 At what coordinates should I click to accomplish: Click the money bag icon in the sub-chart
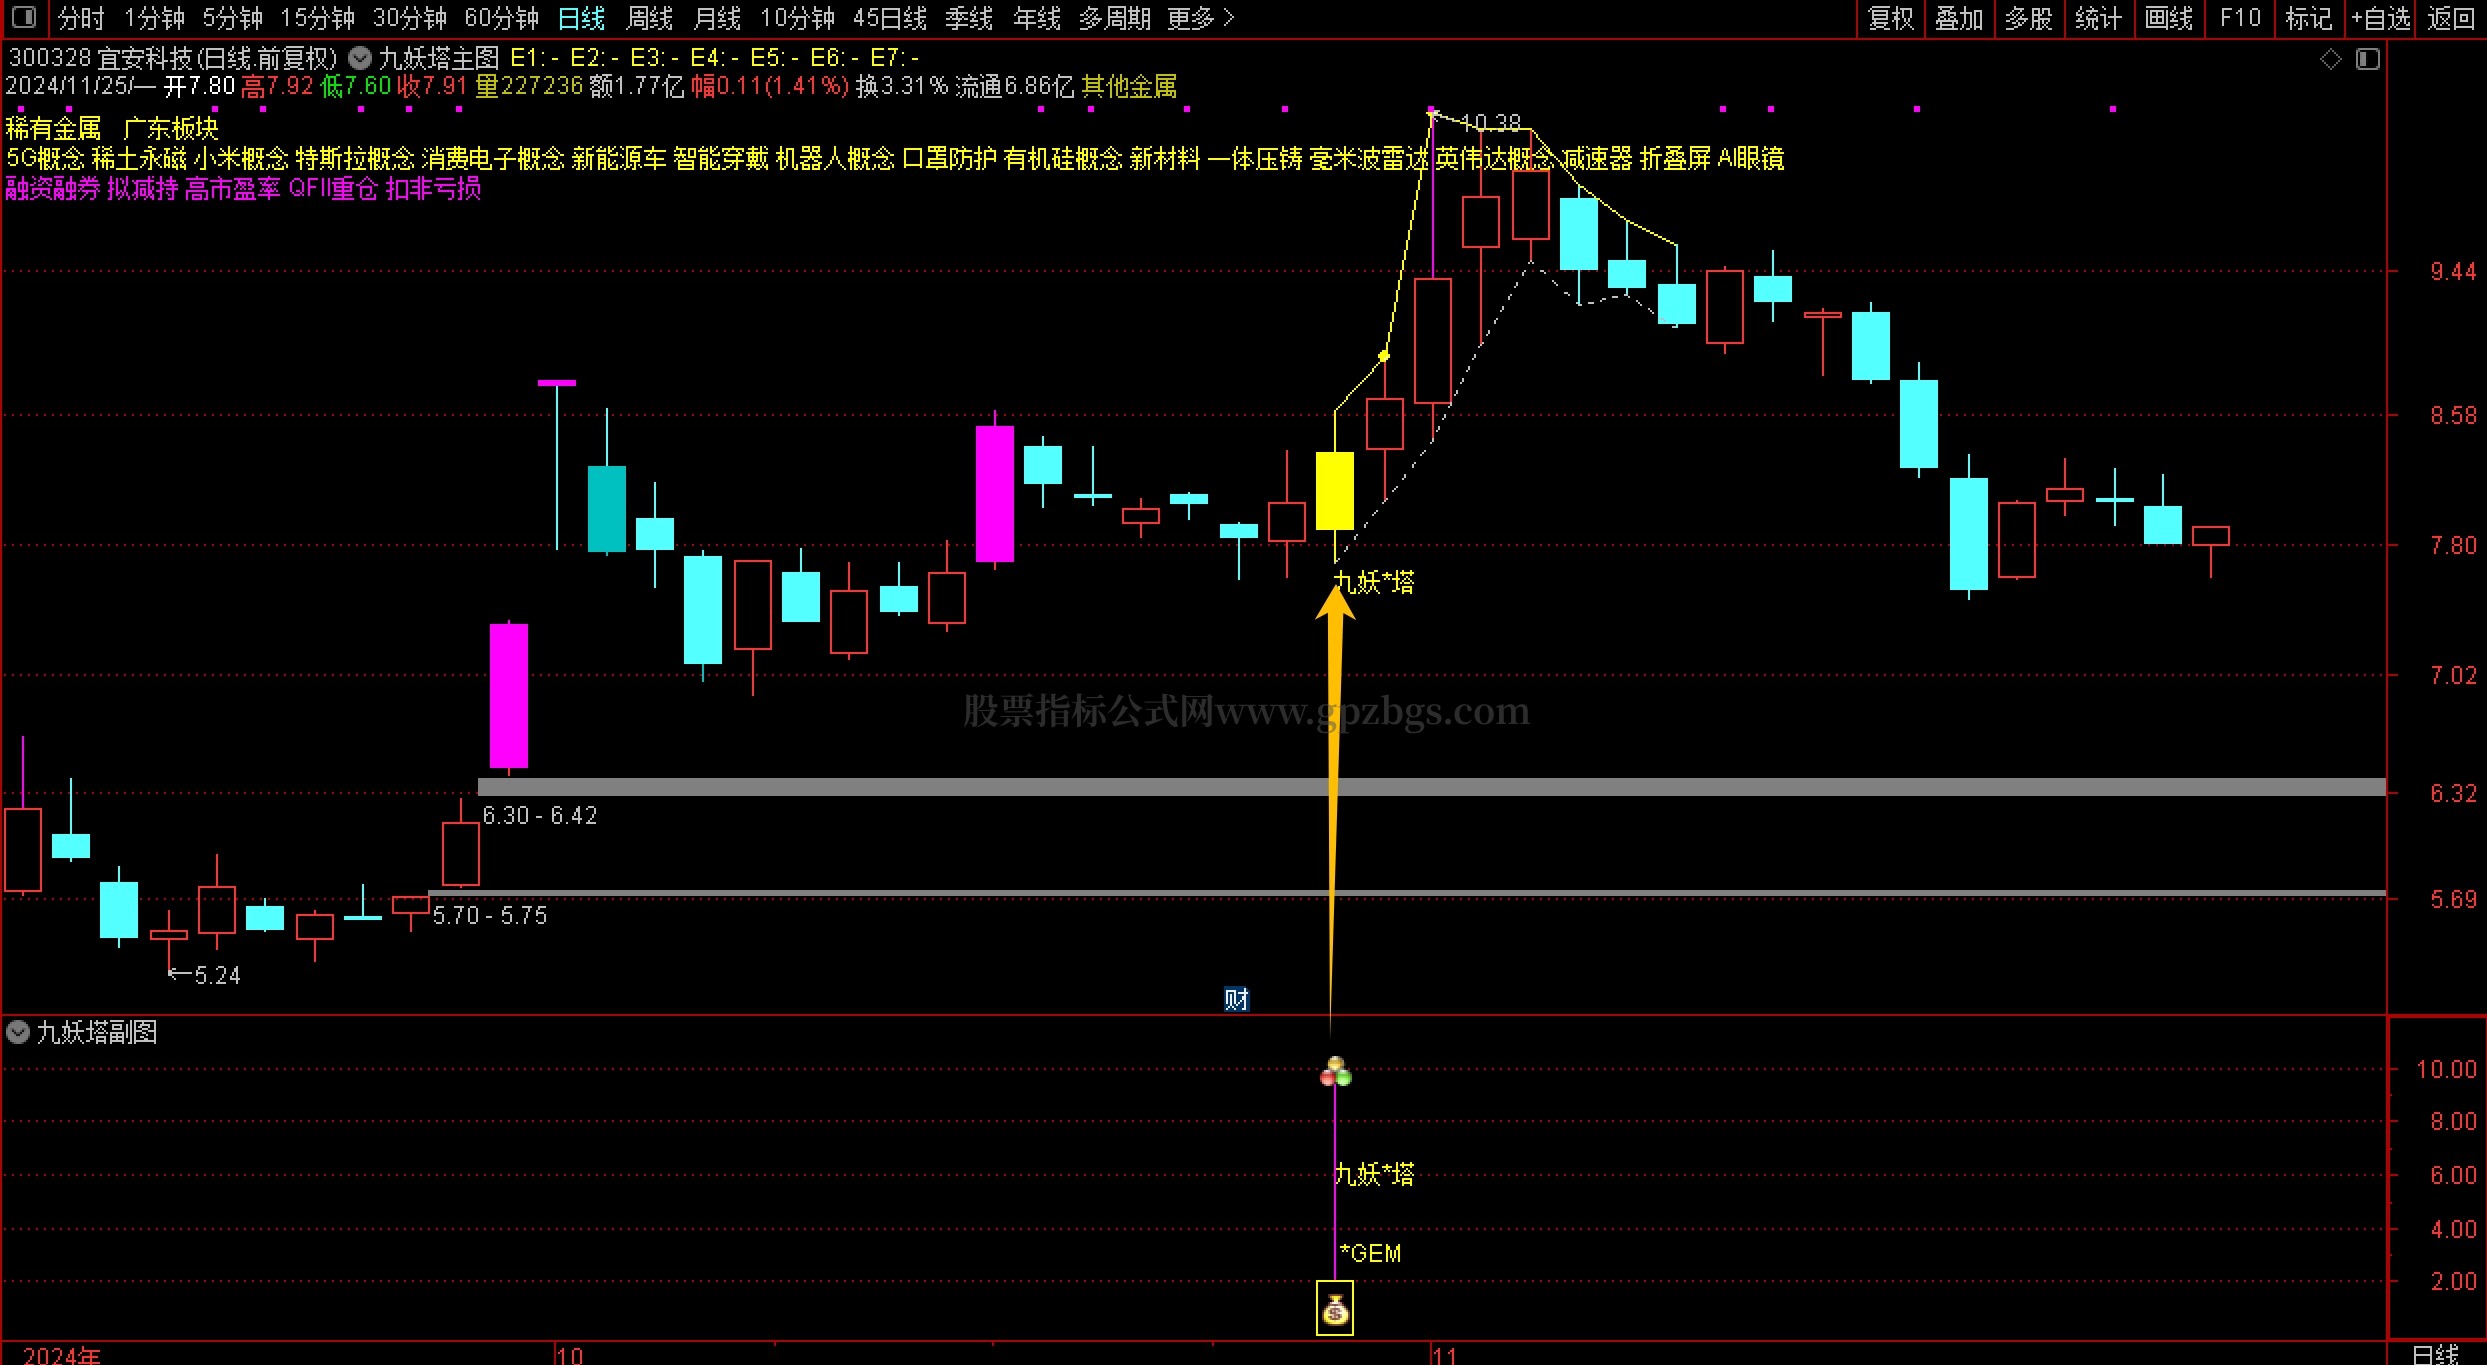click(x=1335, y=1309)
